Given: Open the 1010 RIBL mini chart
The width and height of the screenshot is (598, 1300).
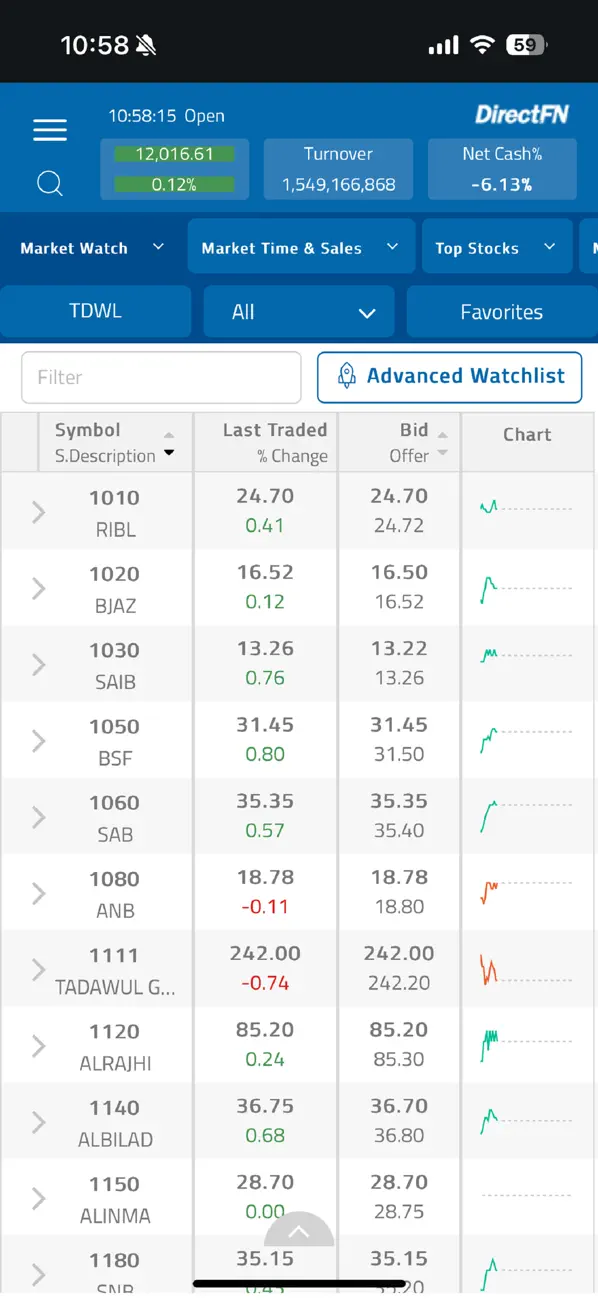Looking at the screenshot, I should click(x=527, y=510).
